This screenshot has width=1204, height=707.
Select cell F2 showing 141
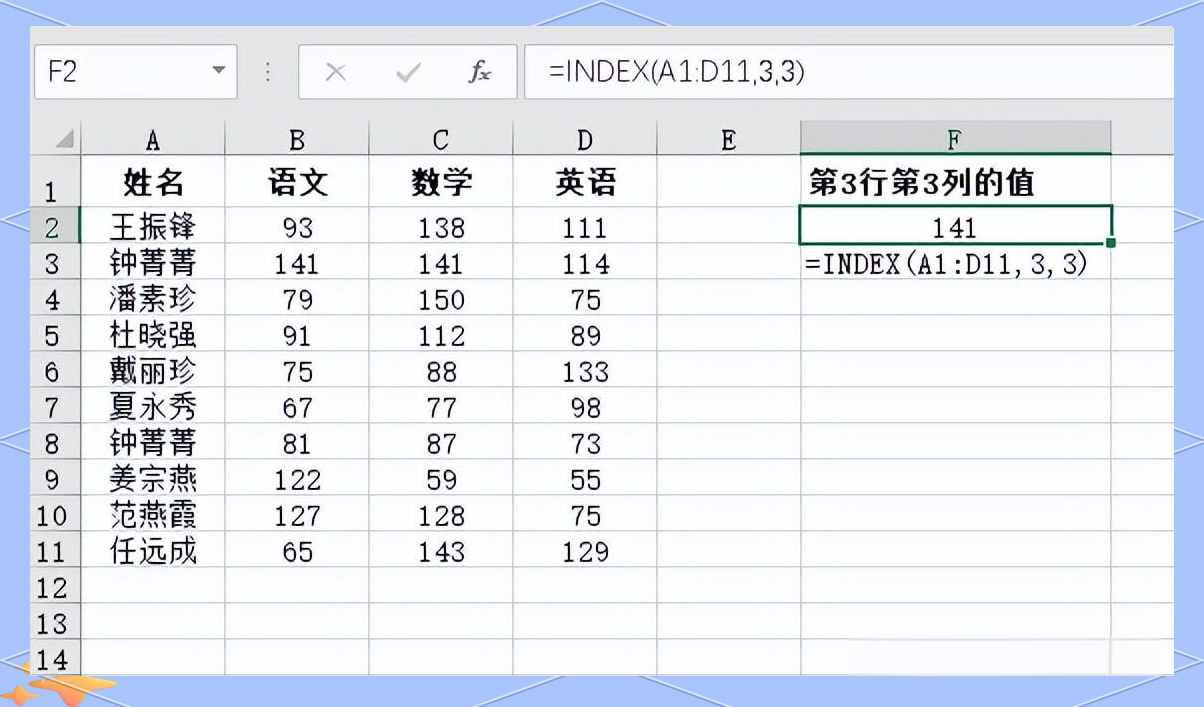[x=955, y=226]
